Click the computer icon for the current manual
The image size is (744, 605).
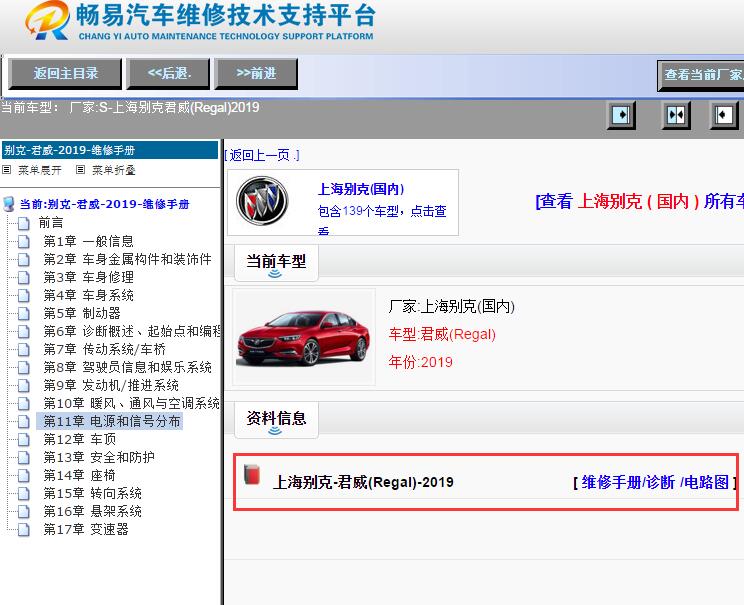coord(9,204)
